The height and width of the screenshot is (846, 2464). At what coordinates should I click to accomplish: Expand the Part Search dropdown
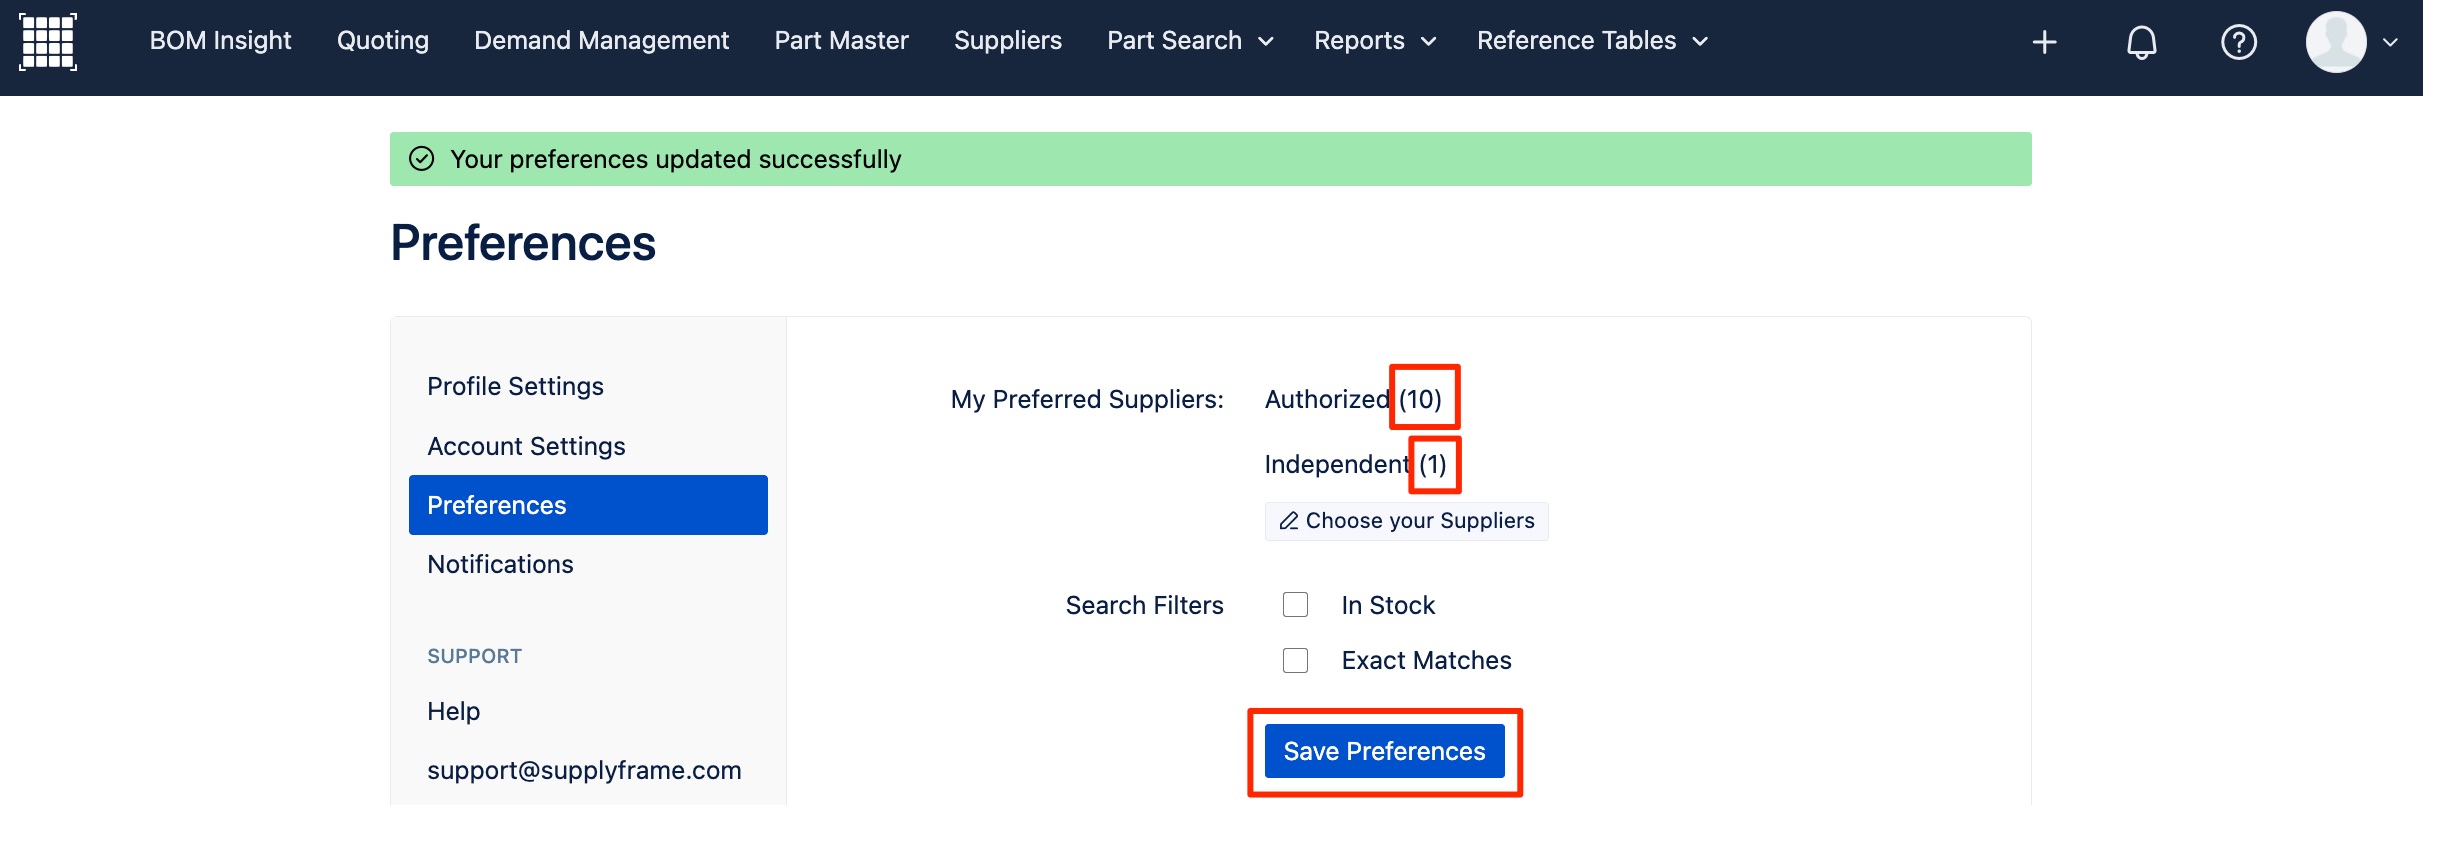[1190, 41]
